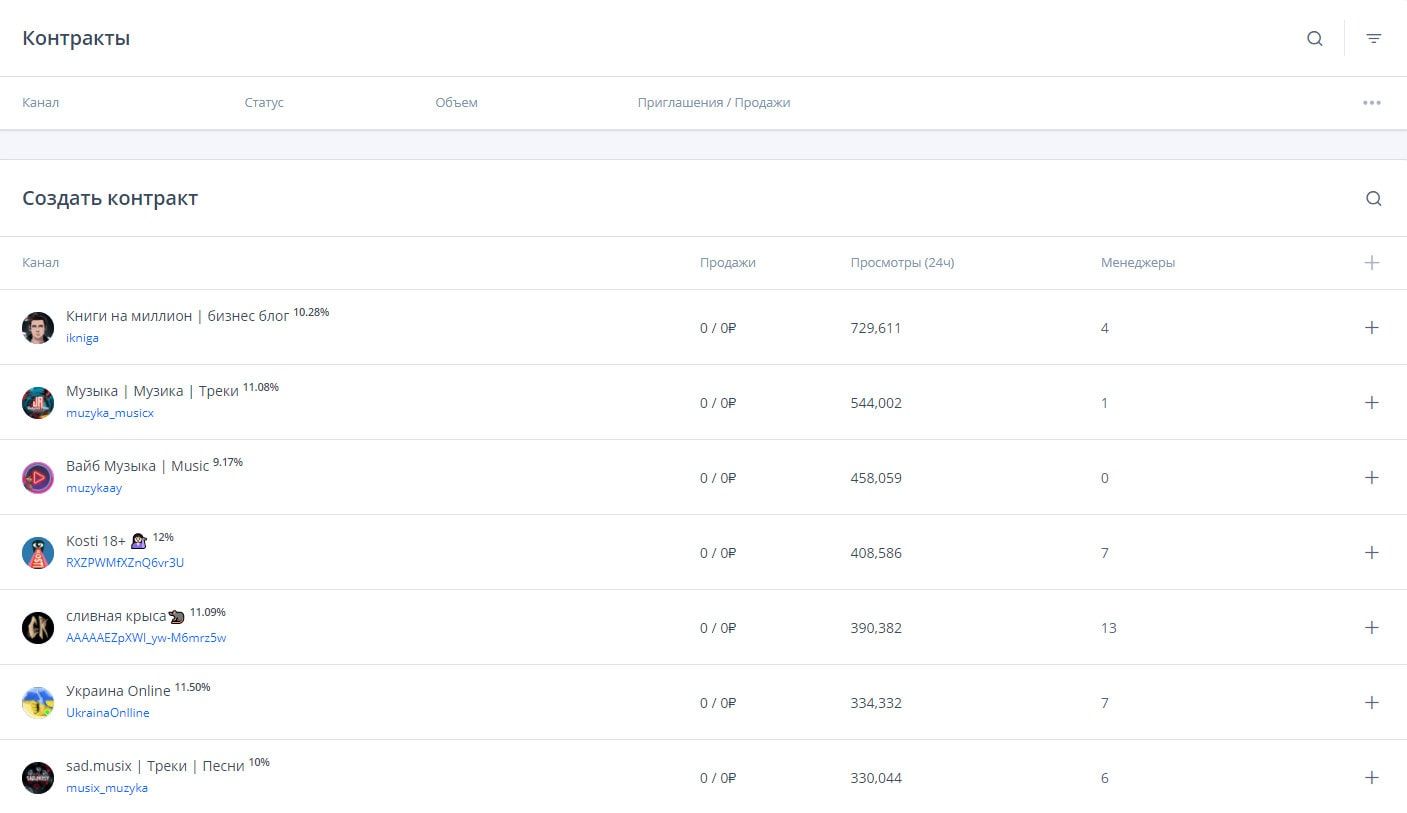Click the 544,002 views value
Viewport: 1407px width, 813px height.
(876, 403)
